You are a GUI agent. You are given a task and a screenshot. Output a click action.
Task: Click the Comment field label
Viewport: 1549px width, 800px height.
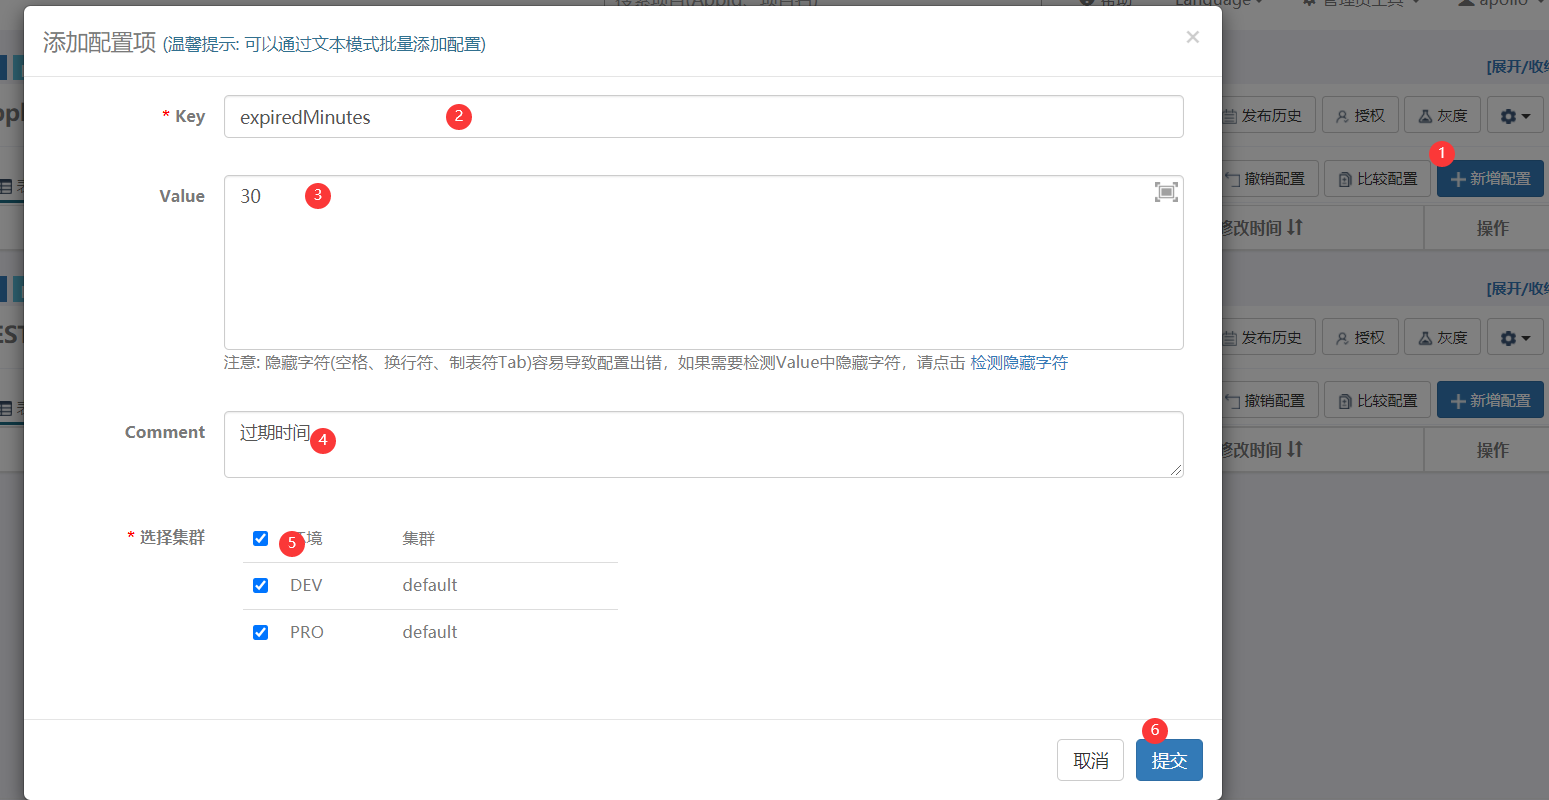tap(165, 432)
